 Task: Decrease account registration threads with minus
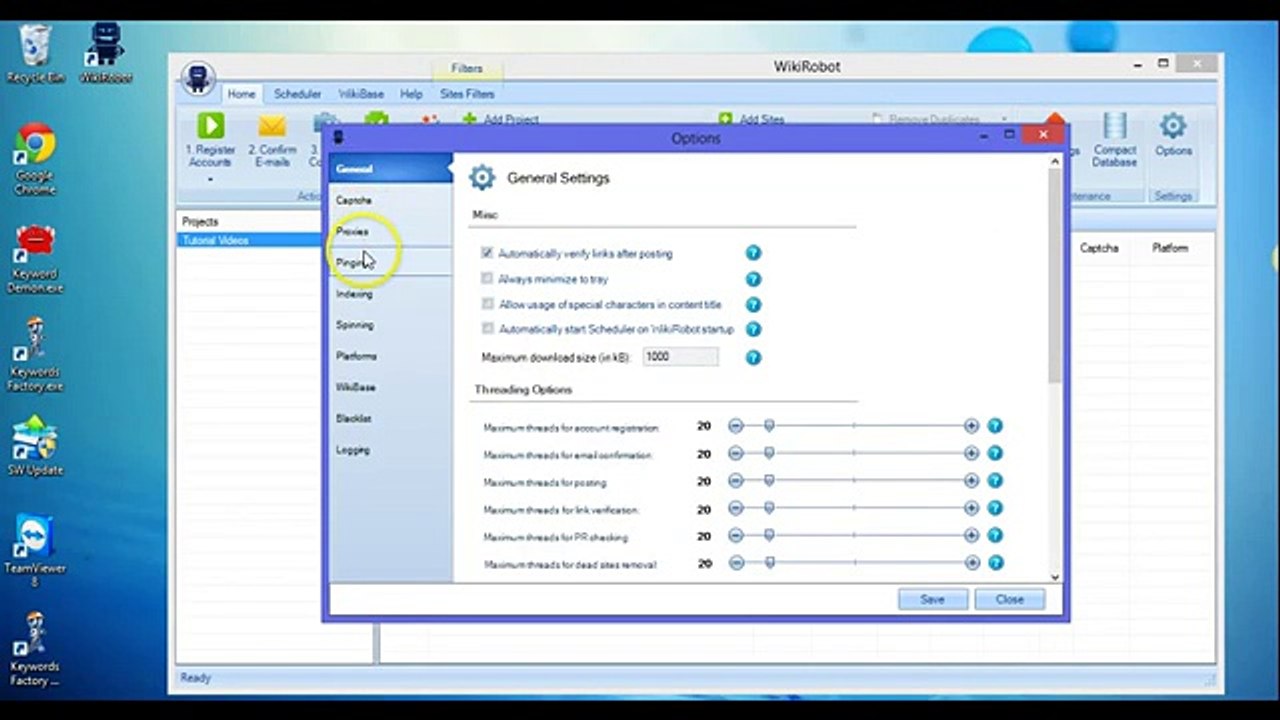pos(736,426)
